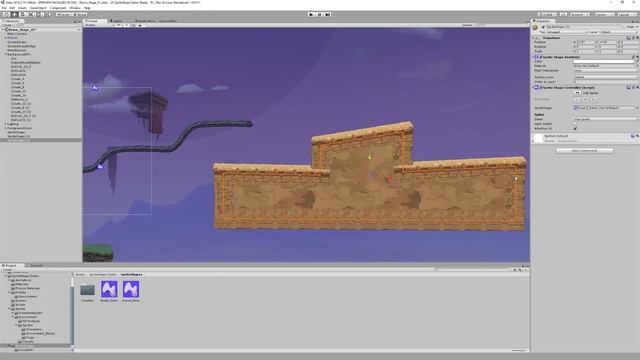Screen dimensions: 640x360
Task: Select the Rect transform tool
Action: coord(39,14)
